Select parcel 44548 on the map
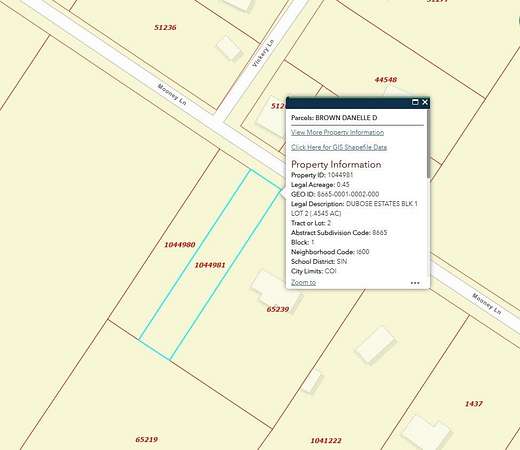Screen dimensions: 520x450 click(386, 80)
